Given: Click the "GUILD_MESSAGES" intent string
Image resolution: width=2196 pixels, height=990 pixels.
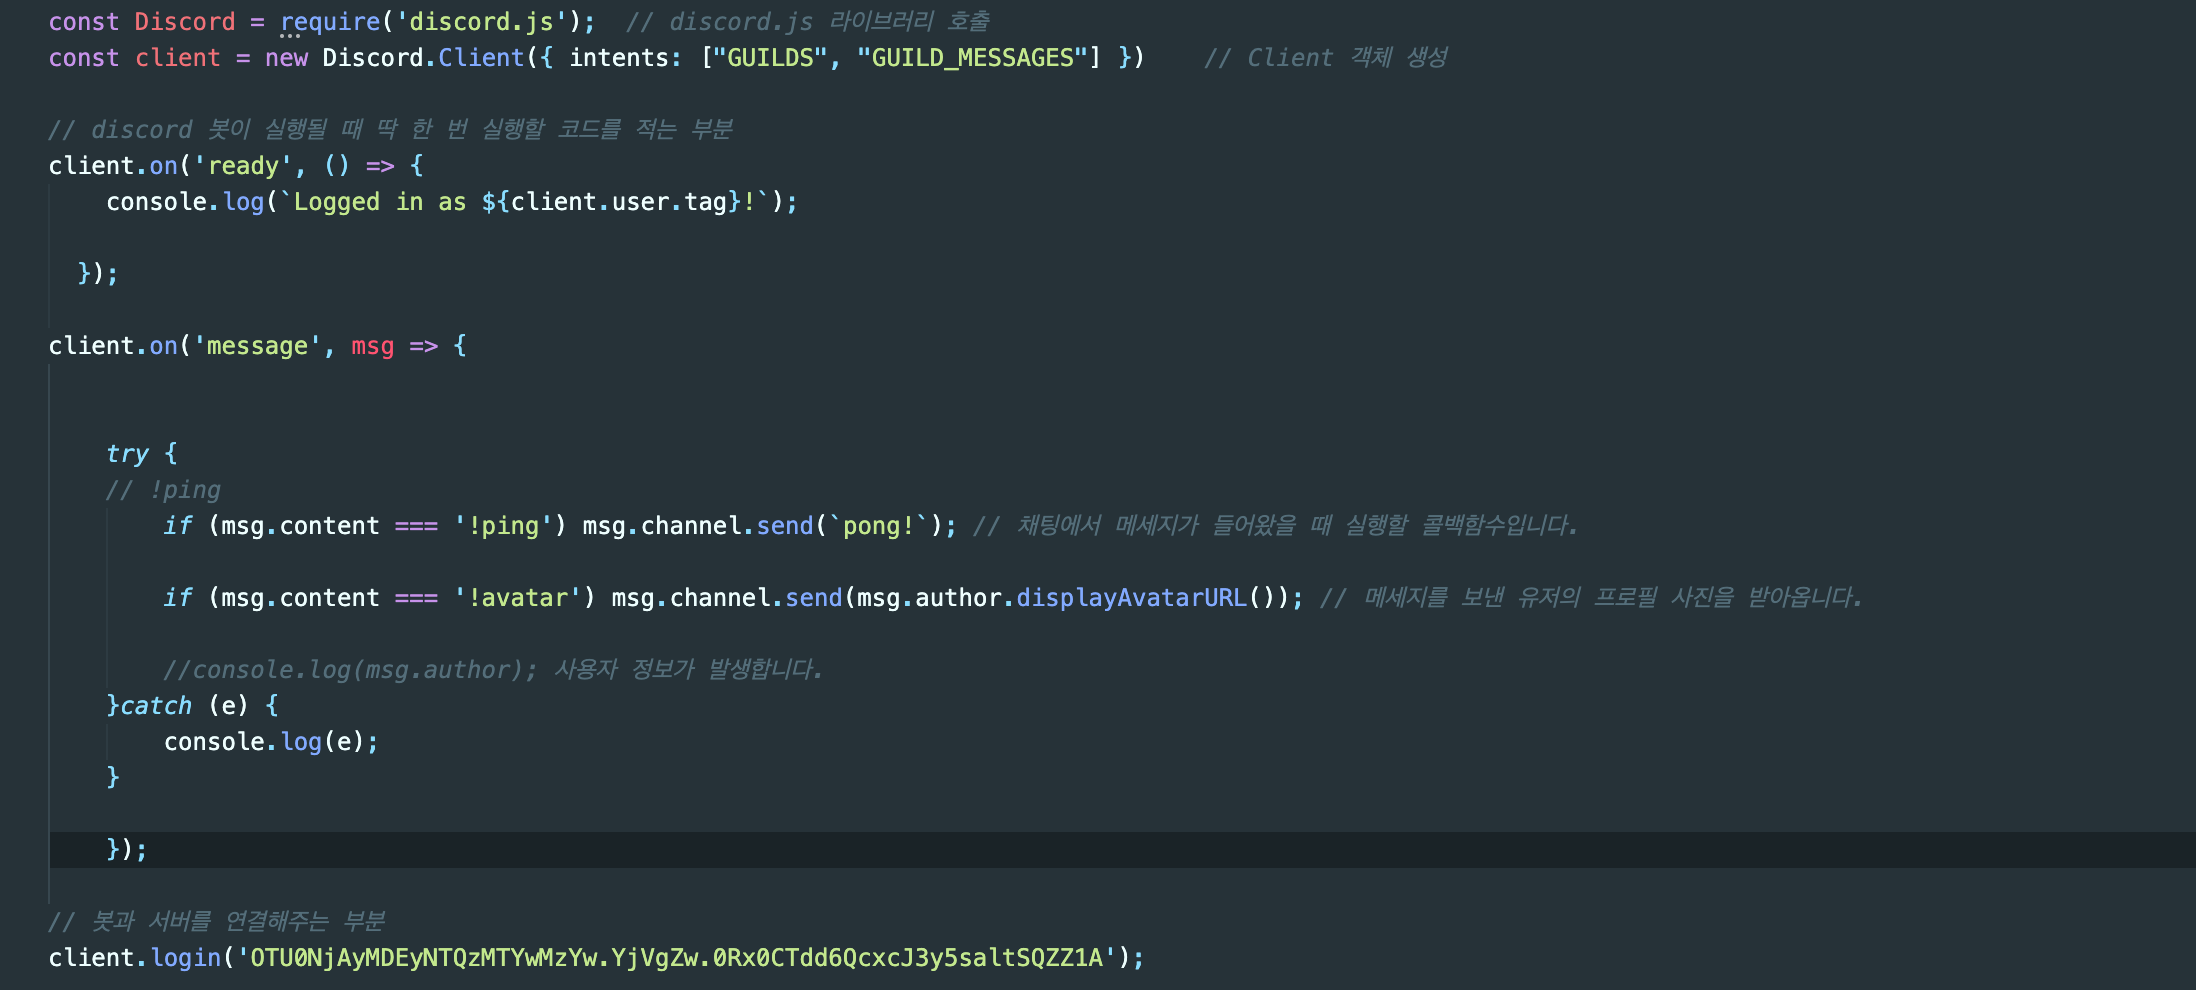Looking at the screenshot, I should point(972,58).
